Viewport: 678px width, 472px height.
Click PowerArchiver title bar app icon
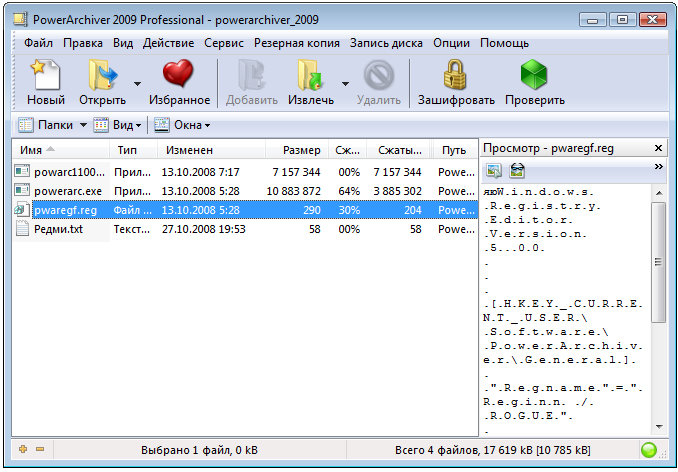click(x=21, y=19)
